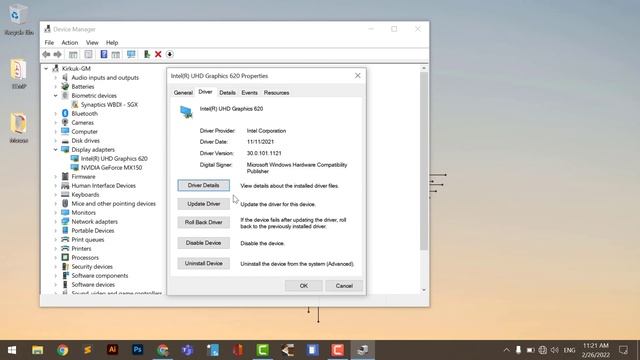Open Adobe Illustrator from the taskbar

(112, 350)
